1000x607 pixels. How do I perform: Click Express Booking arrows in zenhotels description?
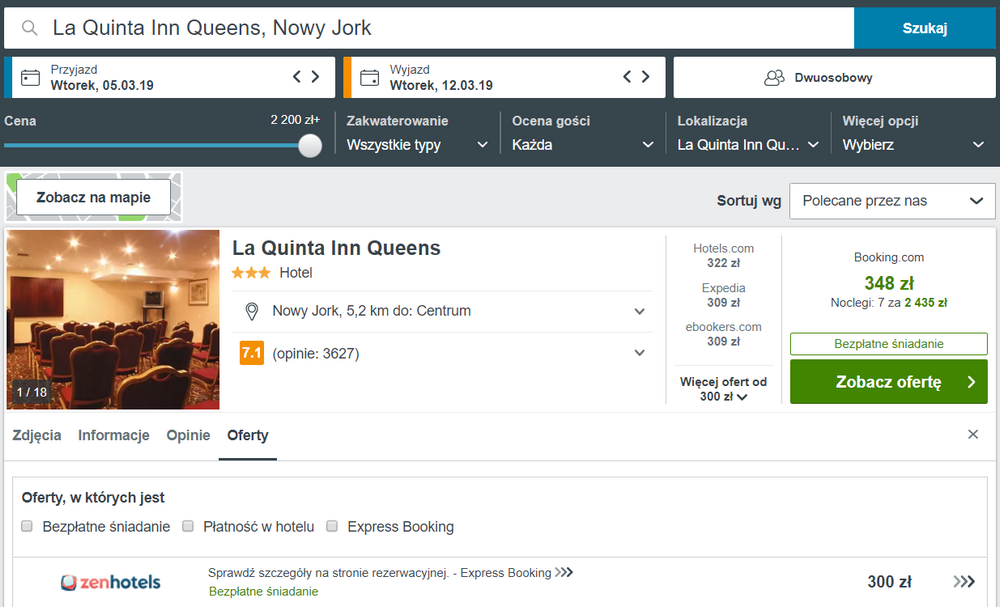coord(564,572)
